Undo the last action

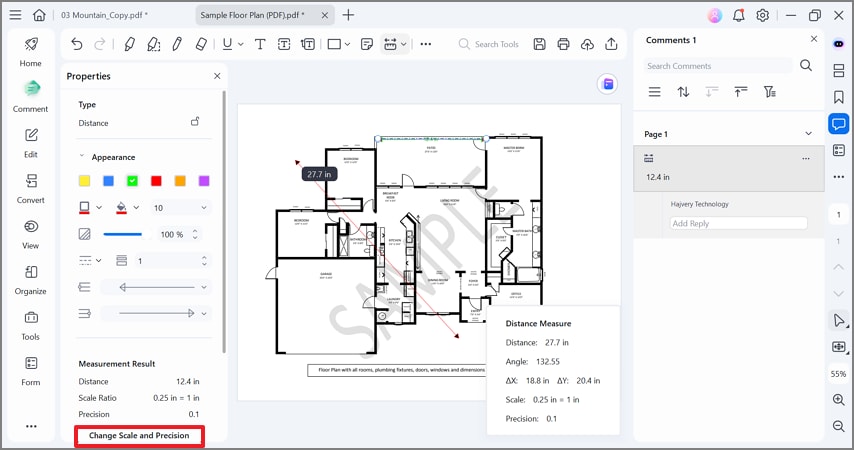pos(77,44)
